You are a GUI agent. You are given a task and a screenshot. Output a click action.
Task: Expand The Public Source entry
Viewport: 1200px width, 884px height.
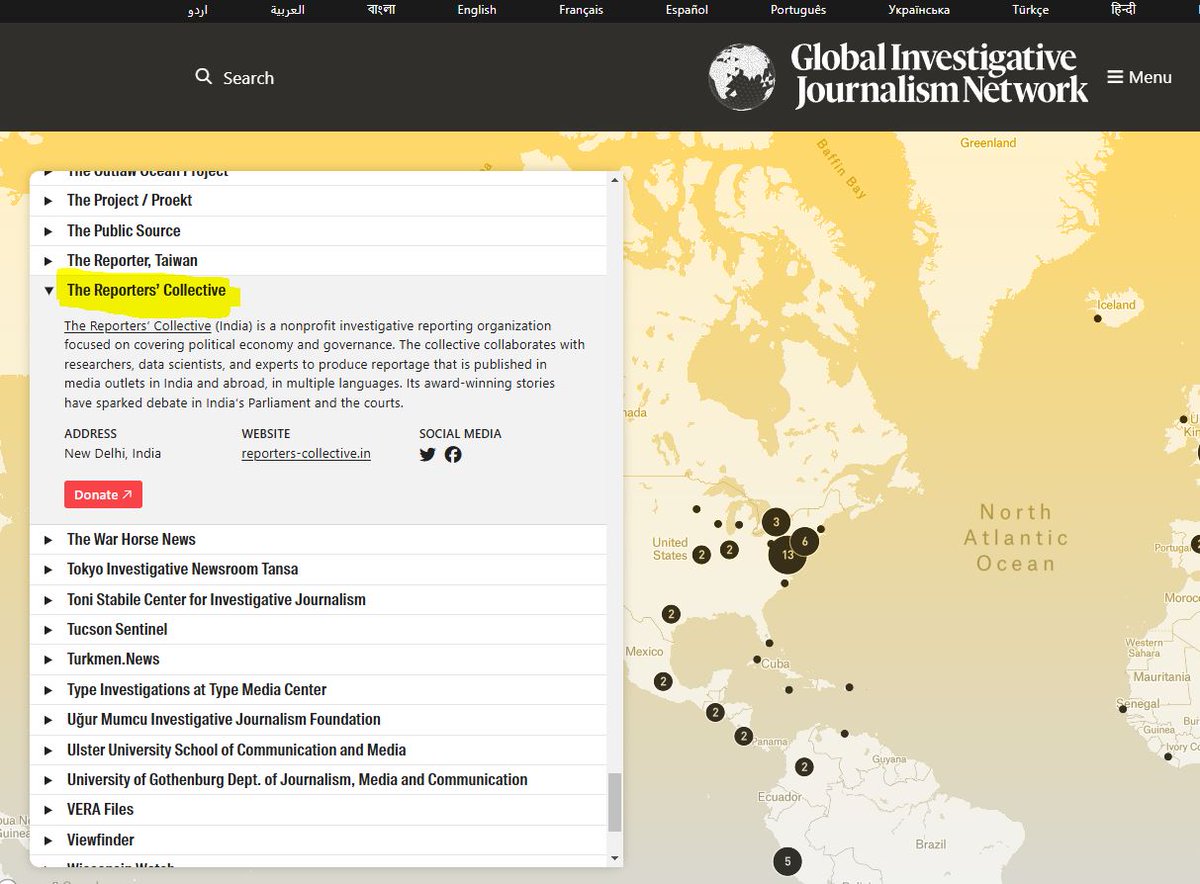pyautogui.click(x=318, y=230)
